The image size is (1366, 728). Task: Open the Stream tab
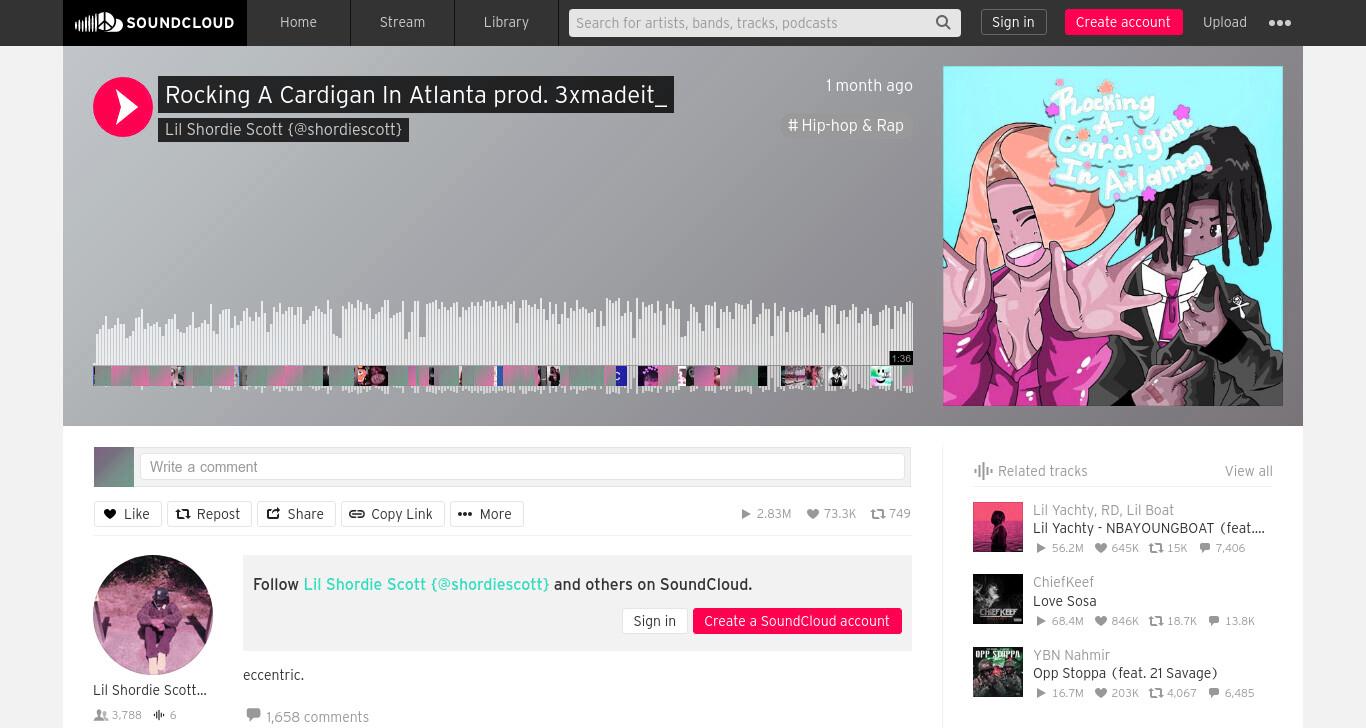pos(402,22)
